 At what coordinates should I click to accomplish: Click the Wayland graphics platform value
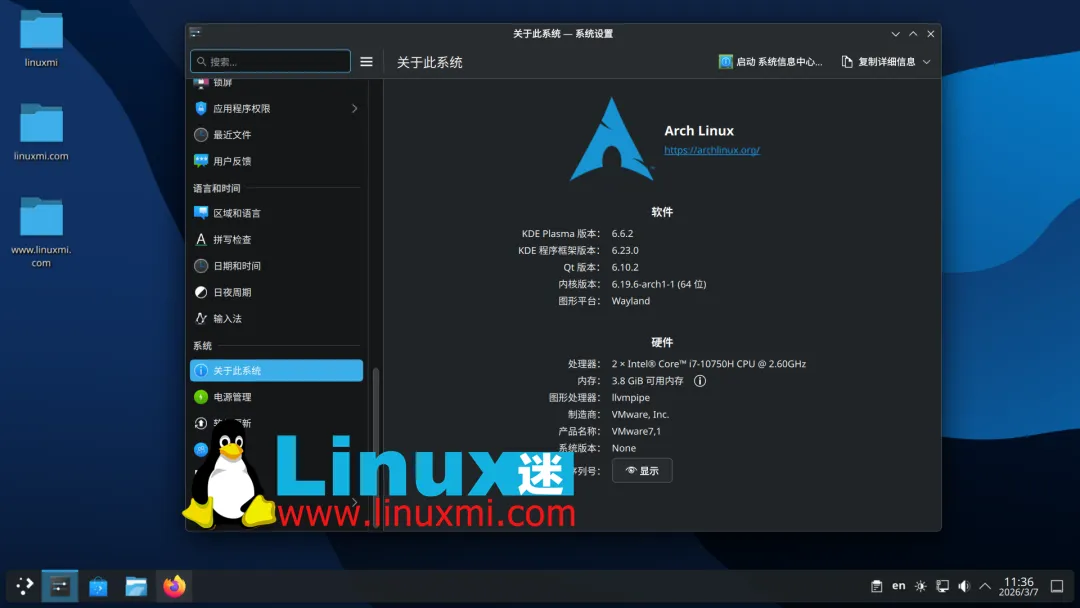[630, 301]
